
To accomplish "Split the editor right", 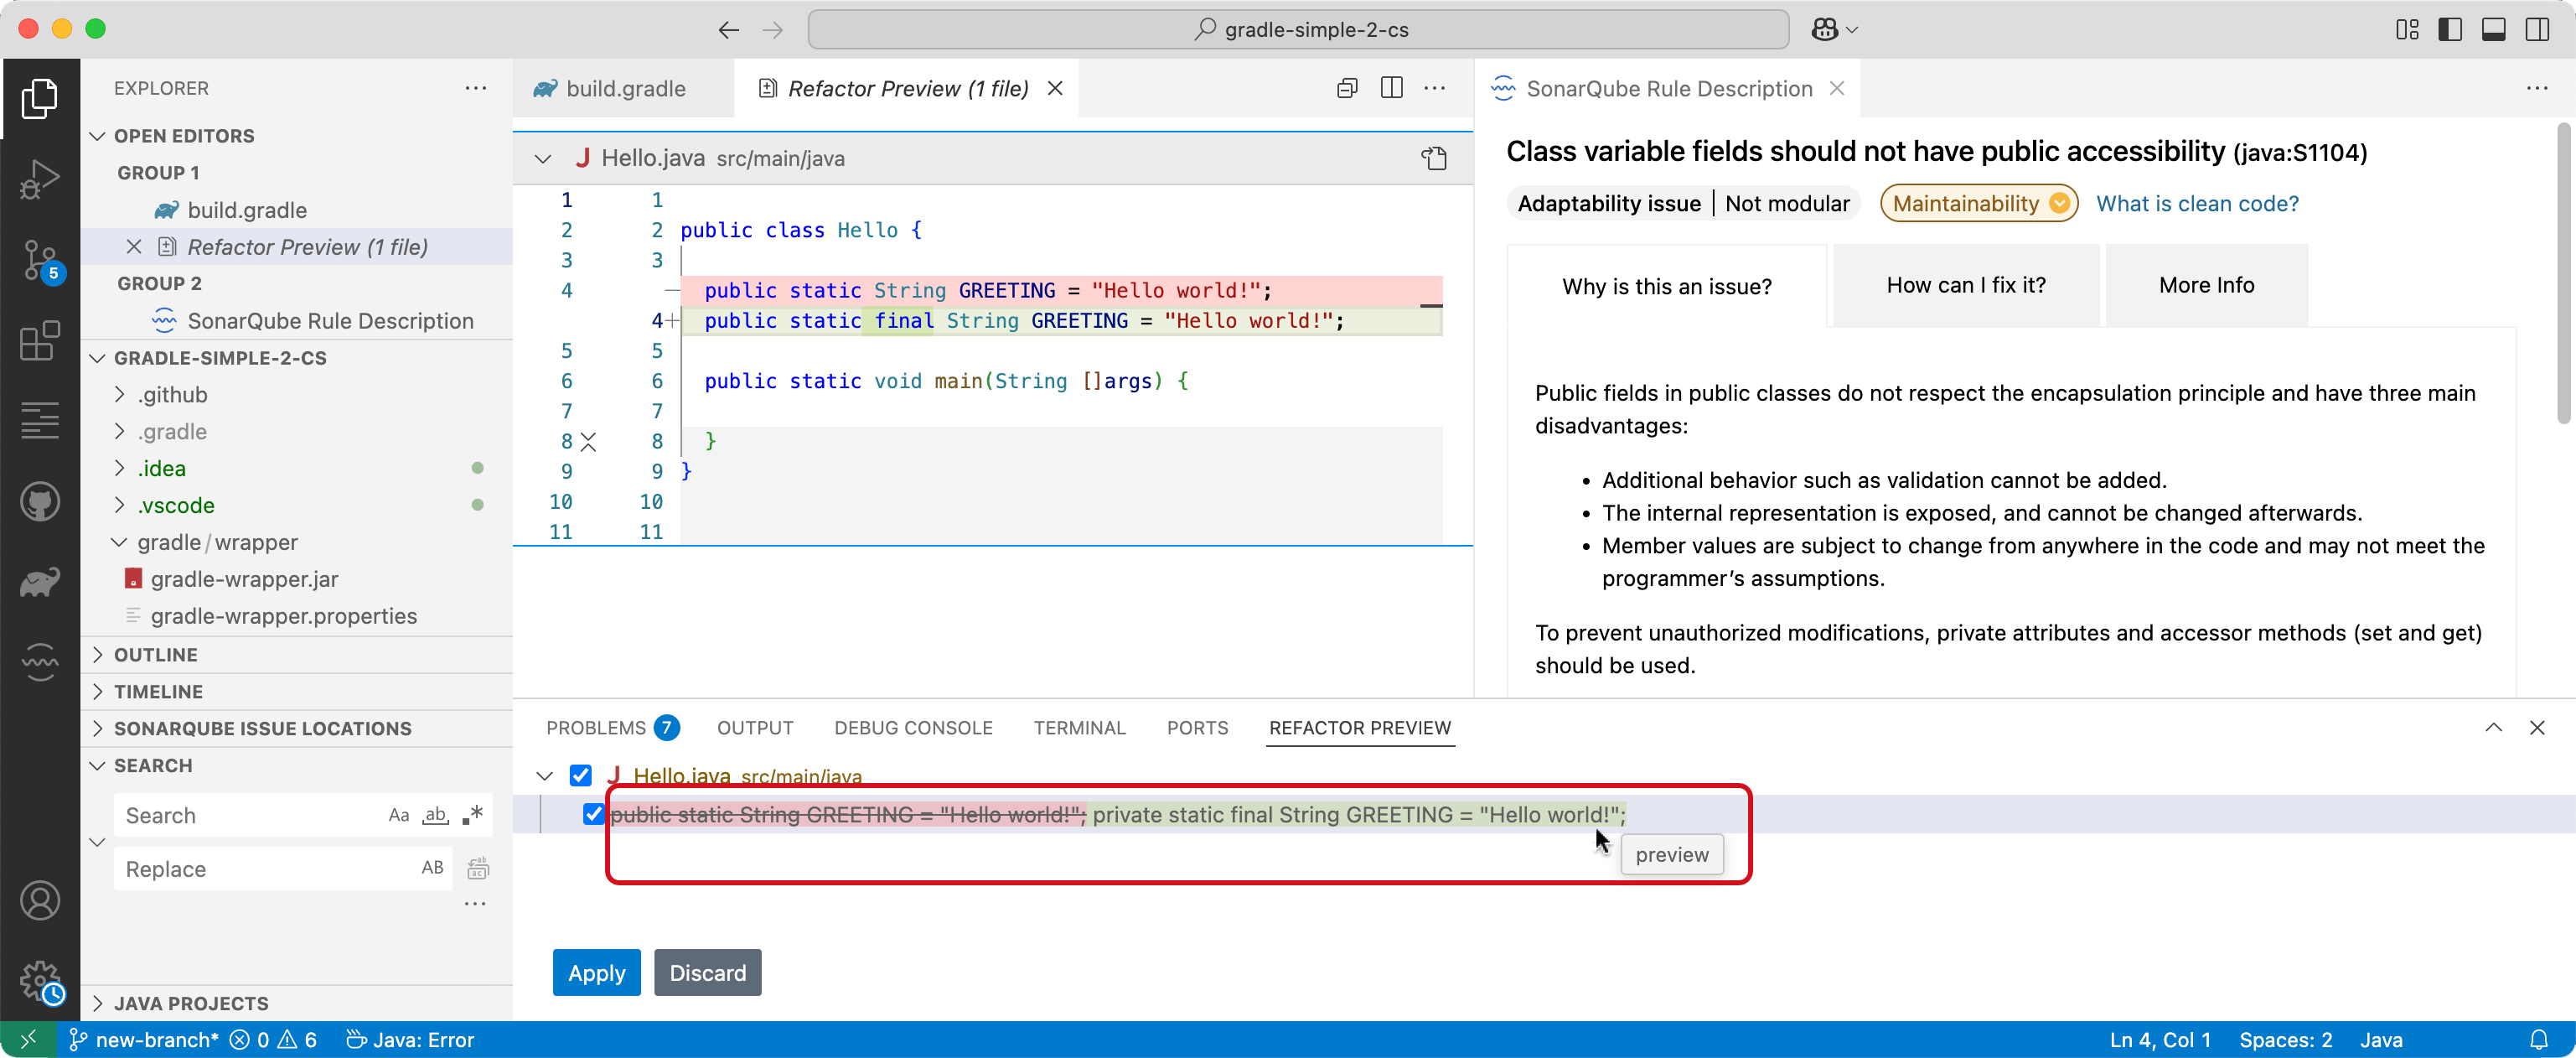I will (1391, 88).
